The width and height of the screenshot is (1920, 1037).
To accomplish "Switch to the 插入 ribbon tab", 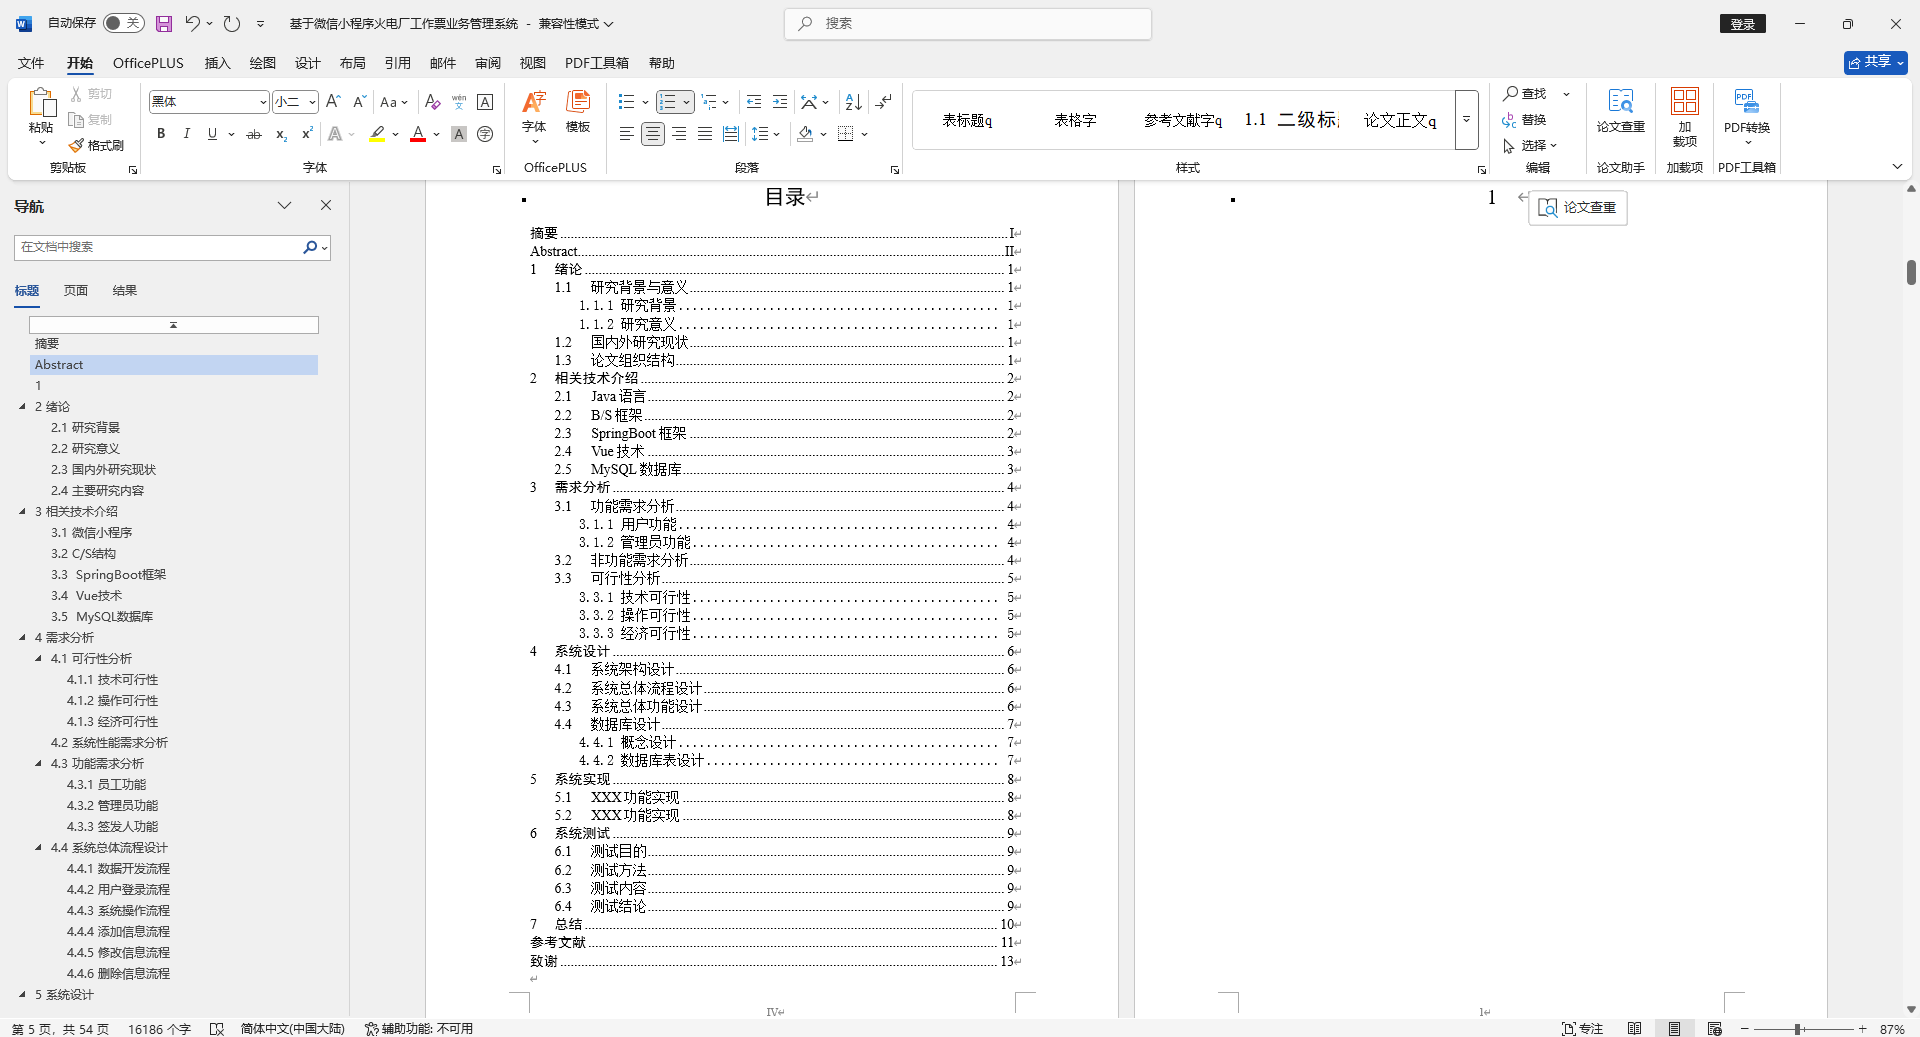I will point(216,62).
